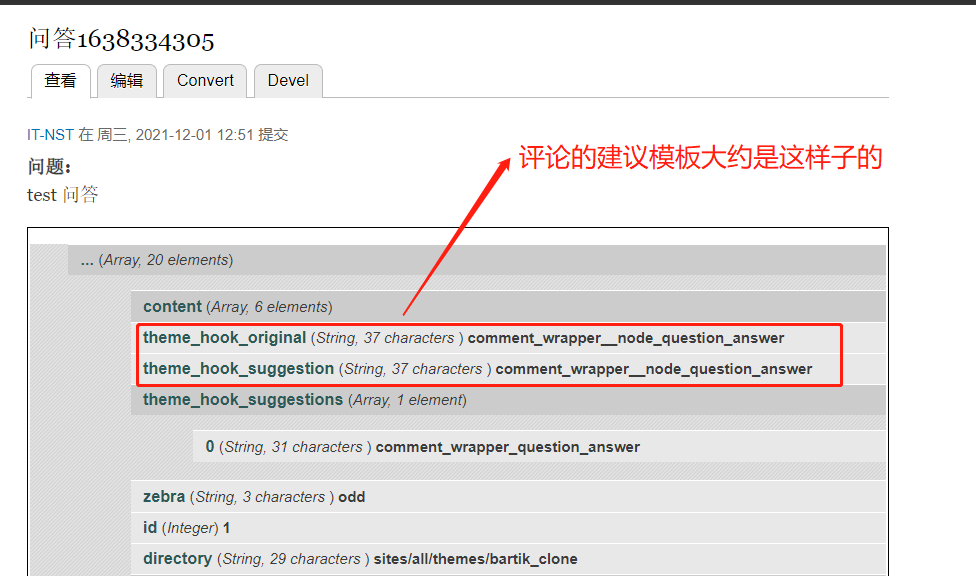The width and height of the screenshot is (976, 576).
Task: Click the 问题: field label
Action: [x=49, y=166]
